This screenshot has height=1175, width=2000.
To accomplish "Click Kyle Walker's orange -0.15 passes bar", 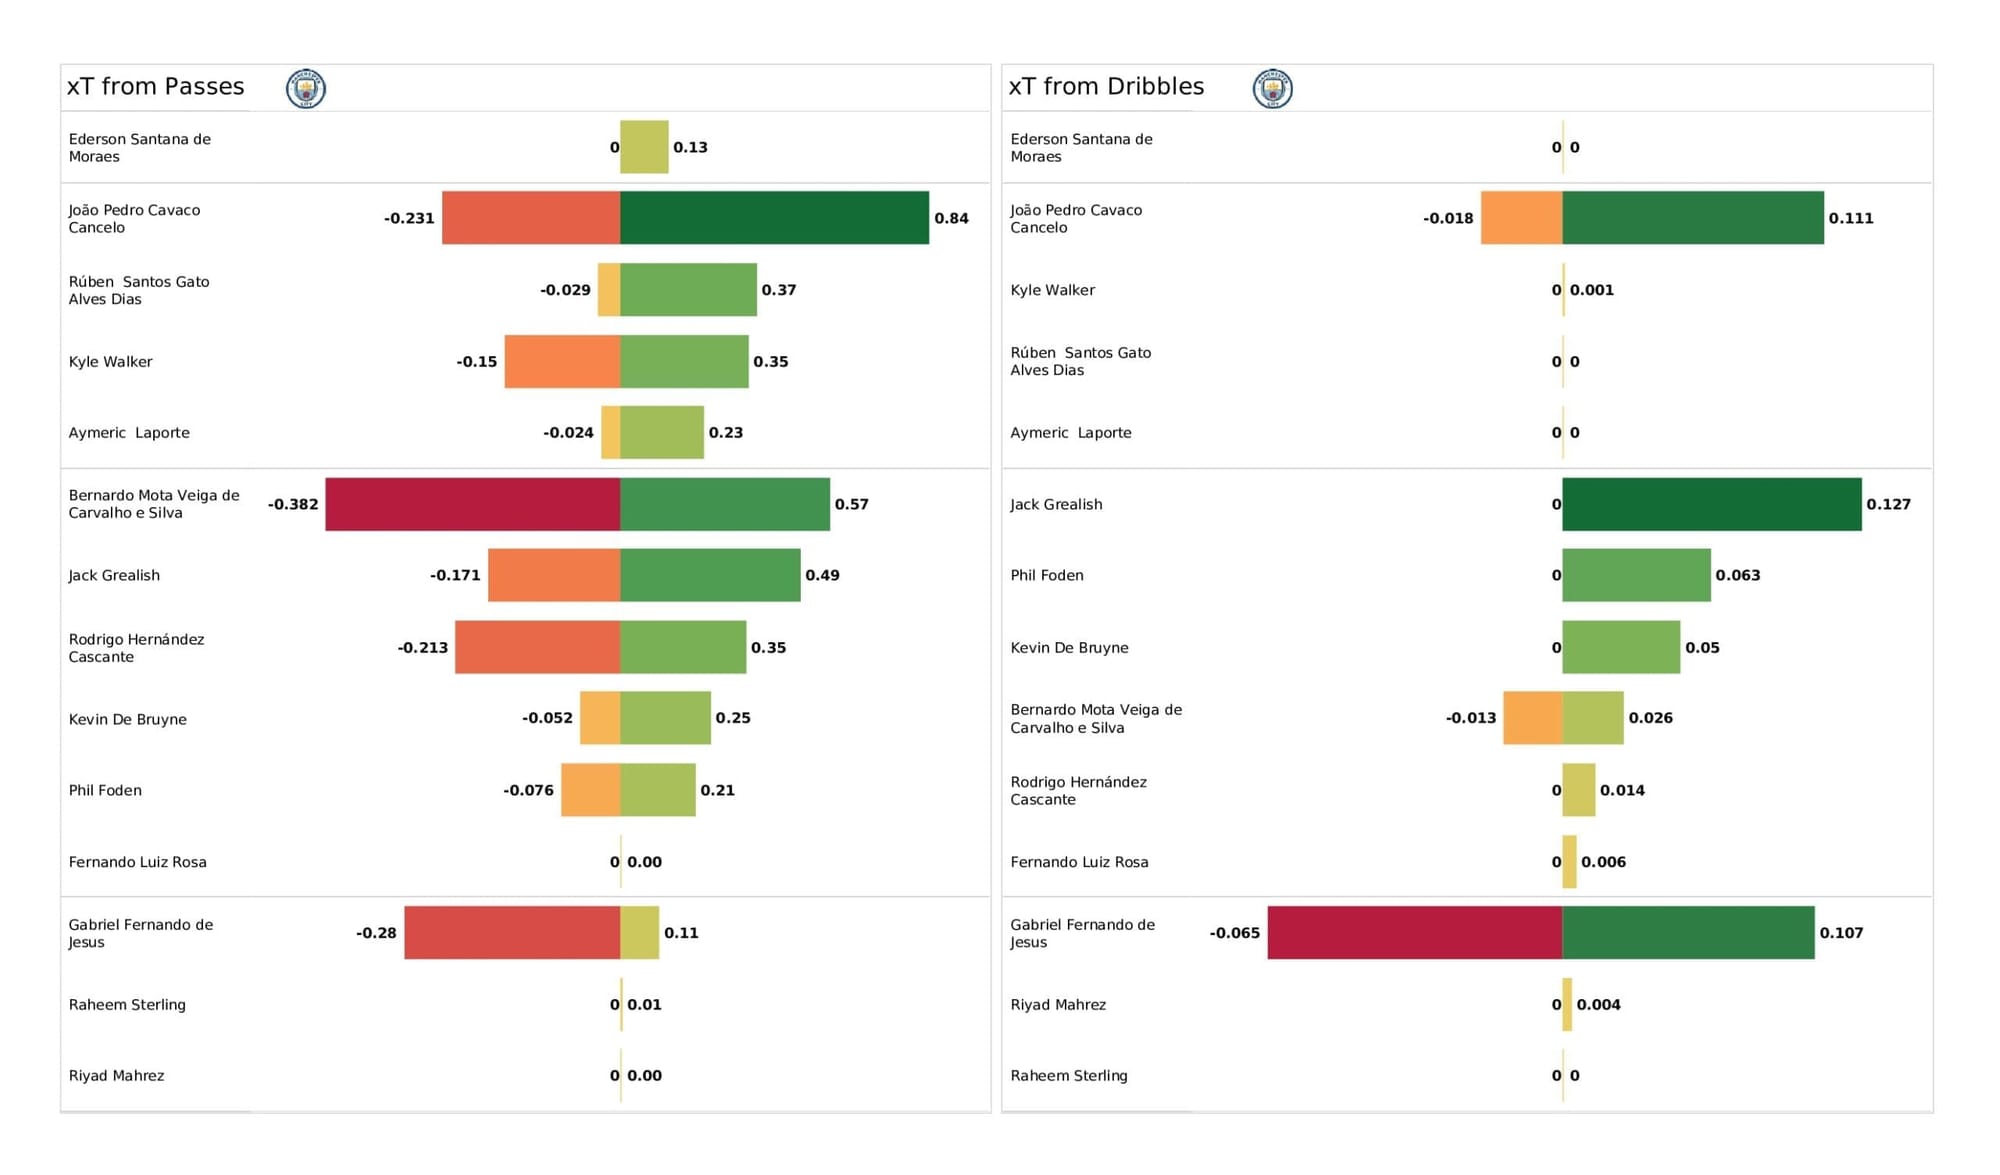I will (x=562, y=361).
